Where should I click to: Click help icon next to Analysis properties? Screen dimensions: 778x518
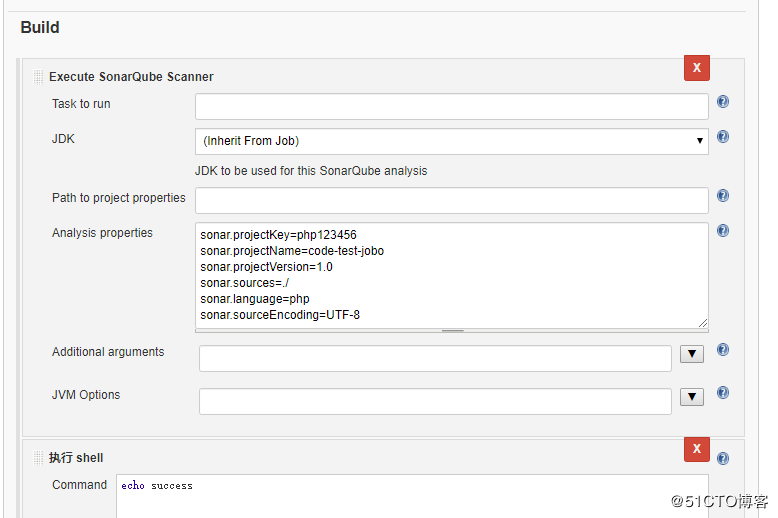(723, 231)
